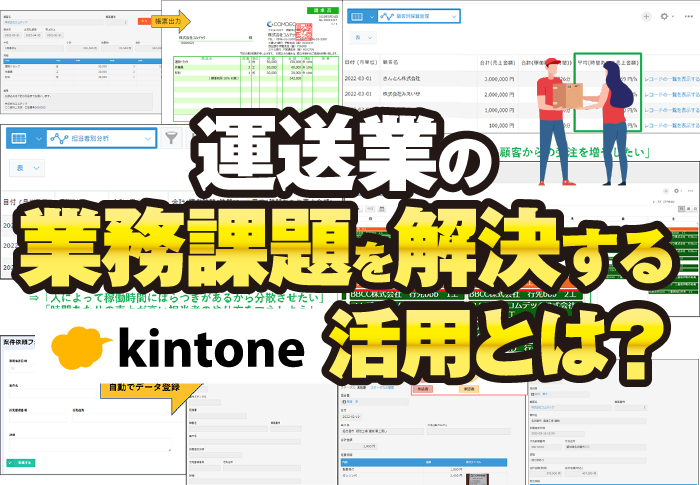The width and height of the screenshot is (700, 485).
Task: Click table view icon beside 担当者別分析
Action: coord(19,138)
